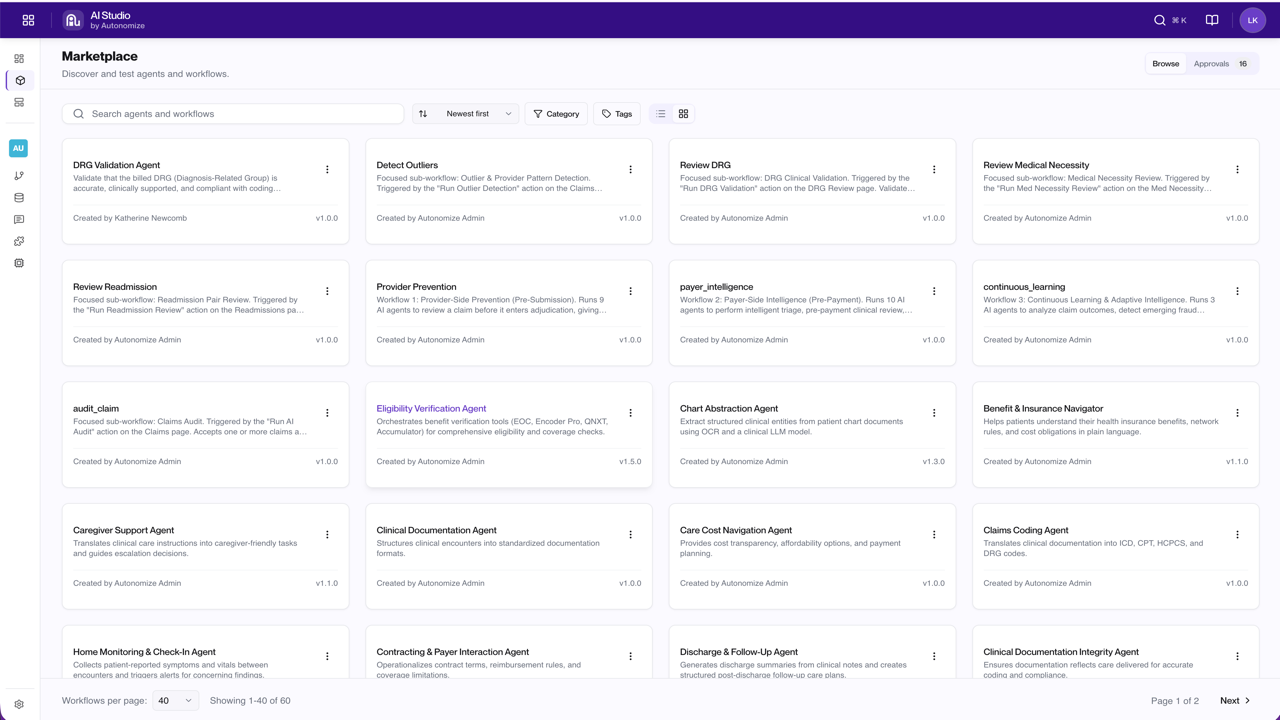Click the Search agents and workflows field
The image size is (1280, 720).
pyautogui.click(x=233, y=114)
